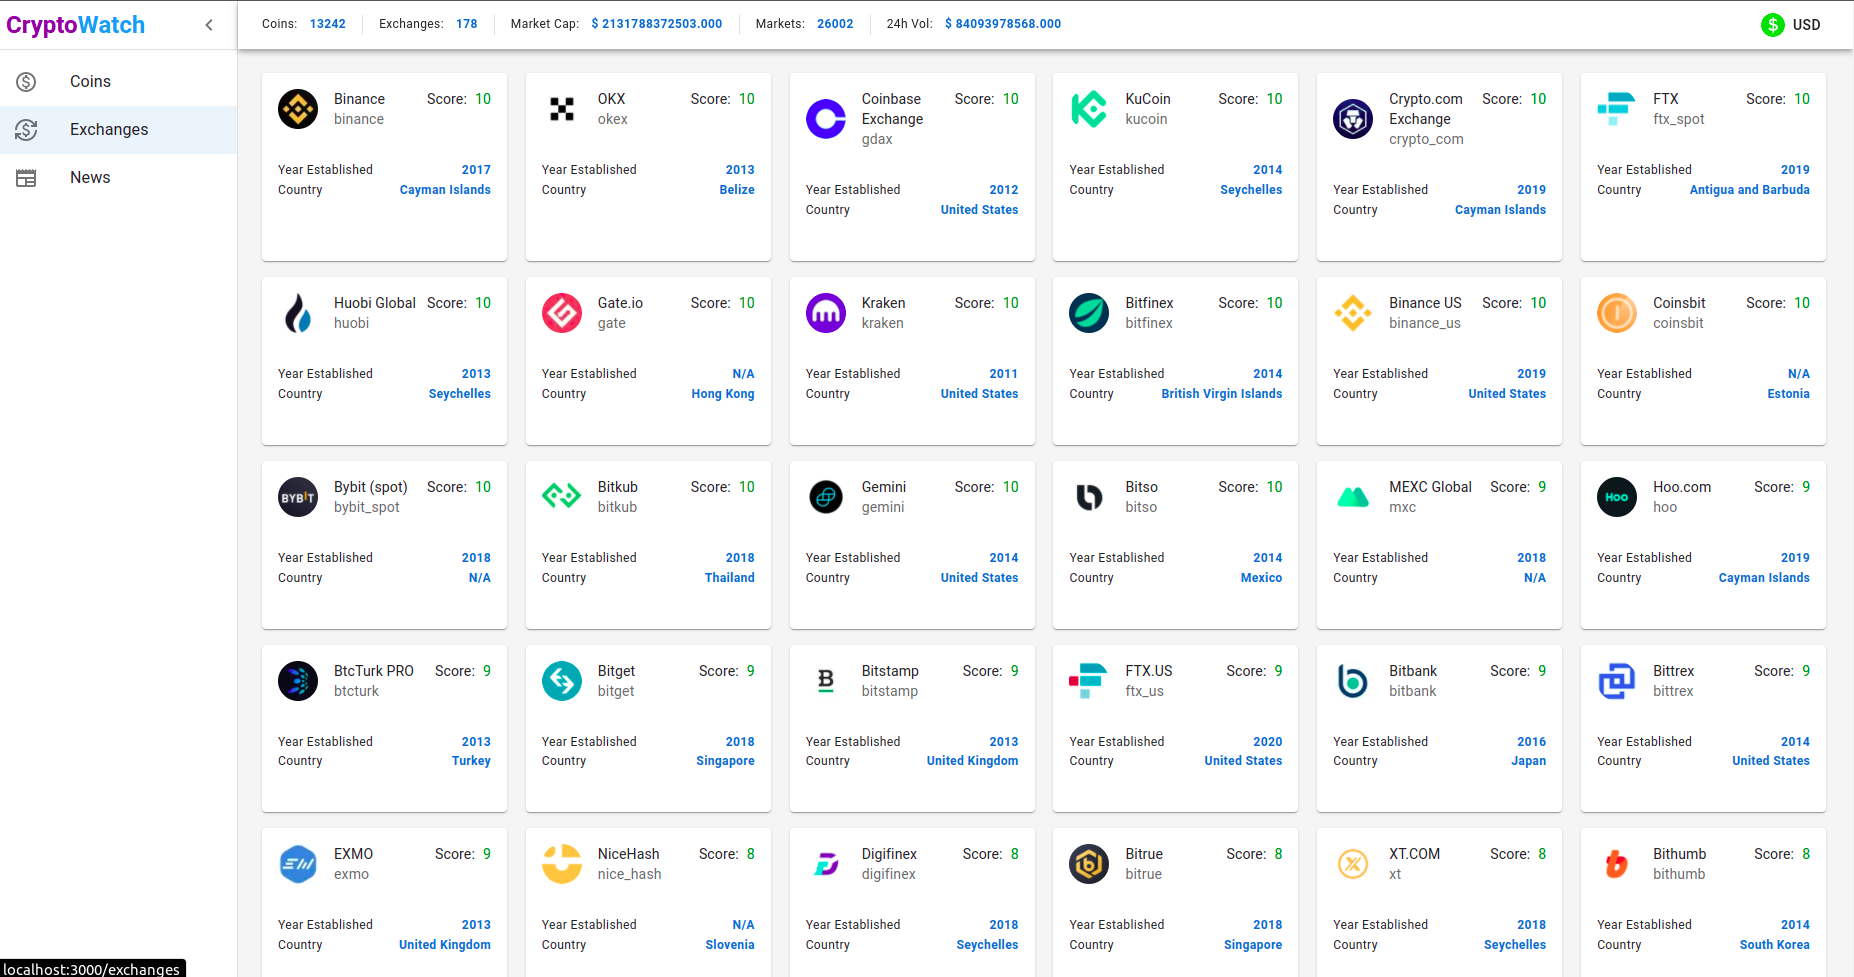Viewport: 1854px width, 977px height.
Task: Click the Bitkub green logo
Action: 562,497
